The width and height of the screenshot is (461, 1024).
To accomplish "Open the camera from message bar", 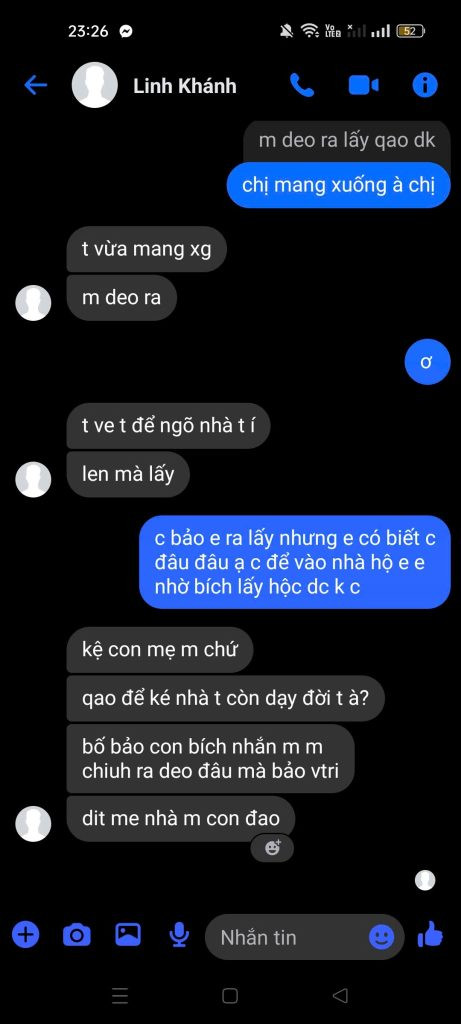I will (x=76, y=935).
